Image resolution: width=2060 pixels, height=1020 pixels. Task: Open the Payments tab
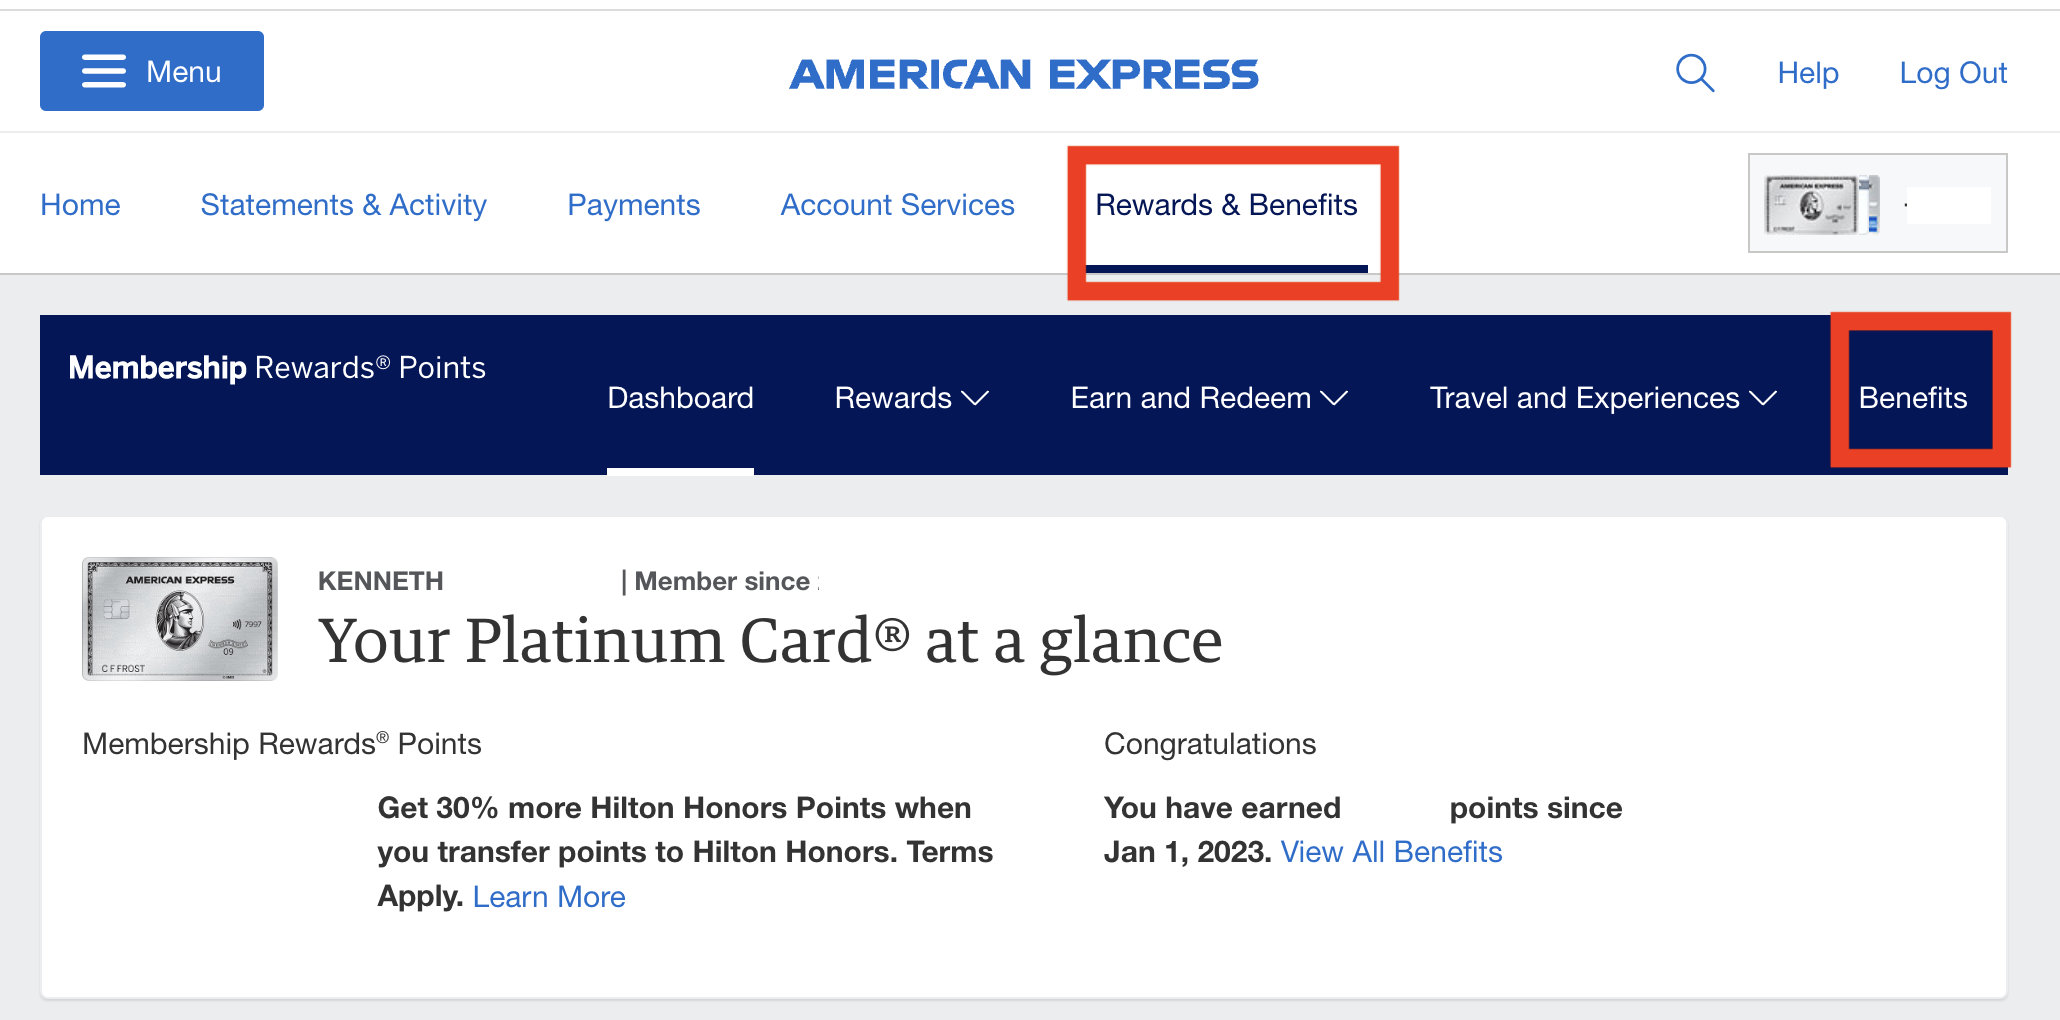(x=633, y=205)
